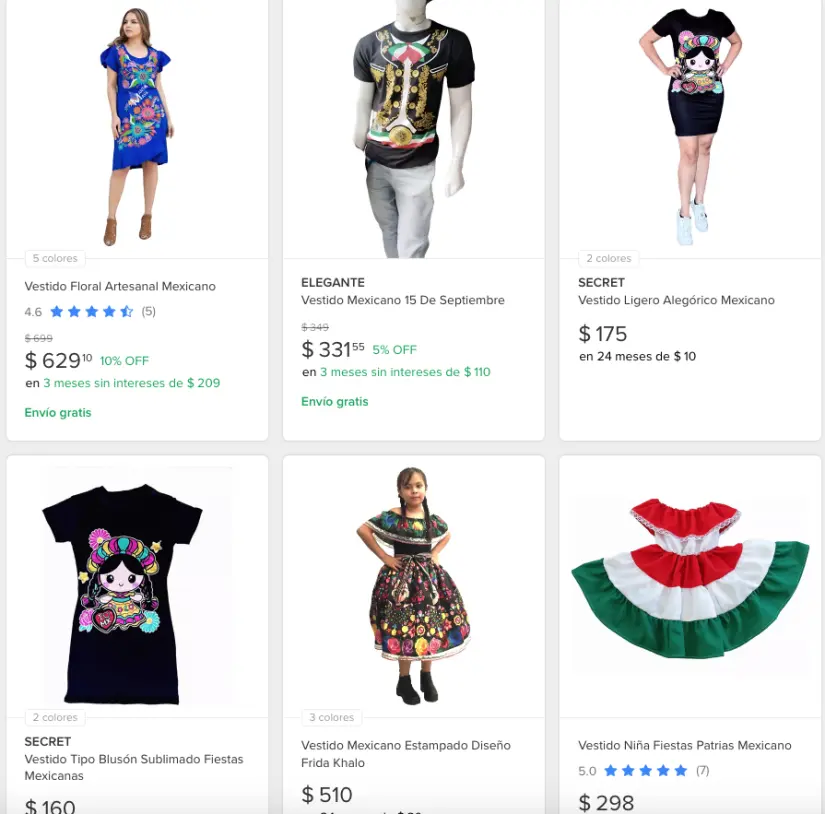This screenshot has width=825, height=814.
Task: Open "Vestido Mexicano 15 De Septiembre" listing
Action: (x=403, y=300)
